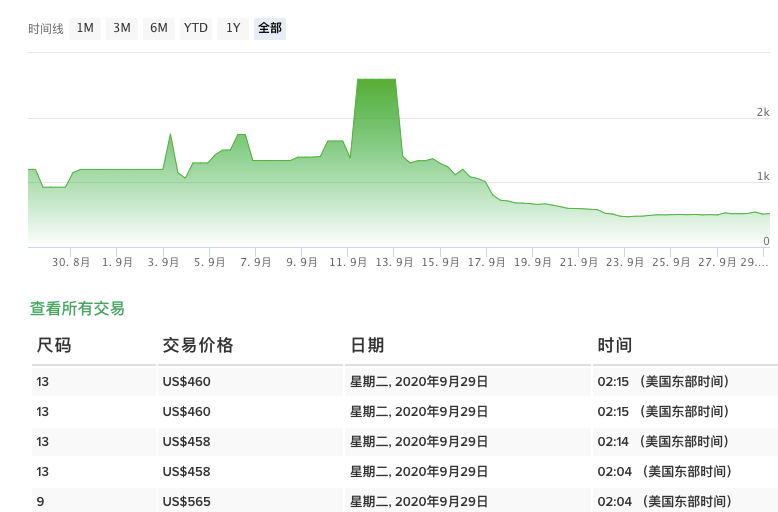Select the US$565 size 9 transaction
778x512 pixels.
coord(186,501)
